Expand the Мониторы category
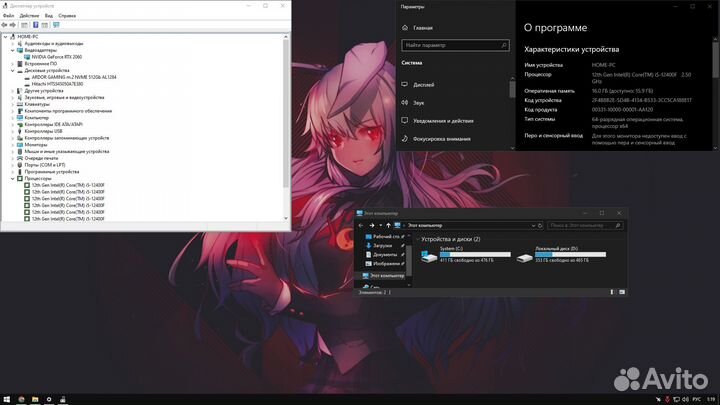Image resolution: width=720 pixels, height=405 pixels. coord(13,145)
